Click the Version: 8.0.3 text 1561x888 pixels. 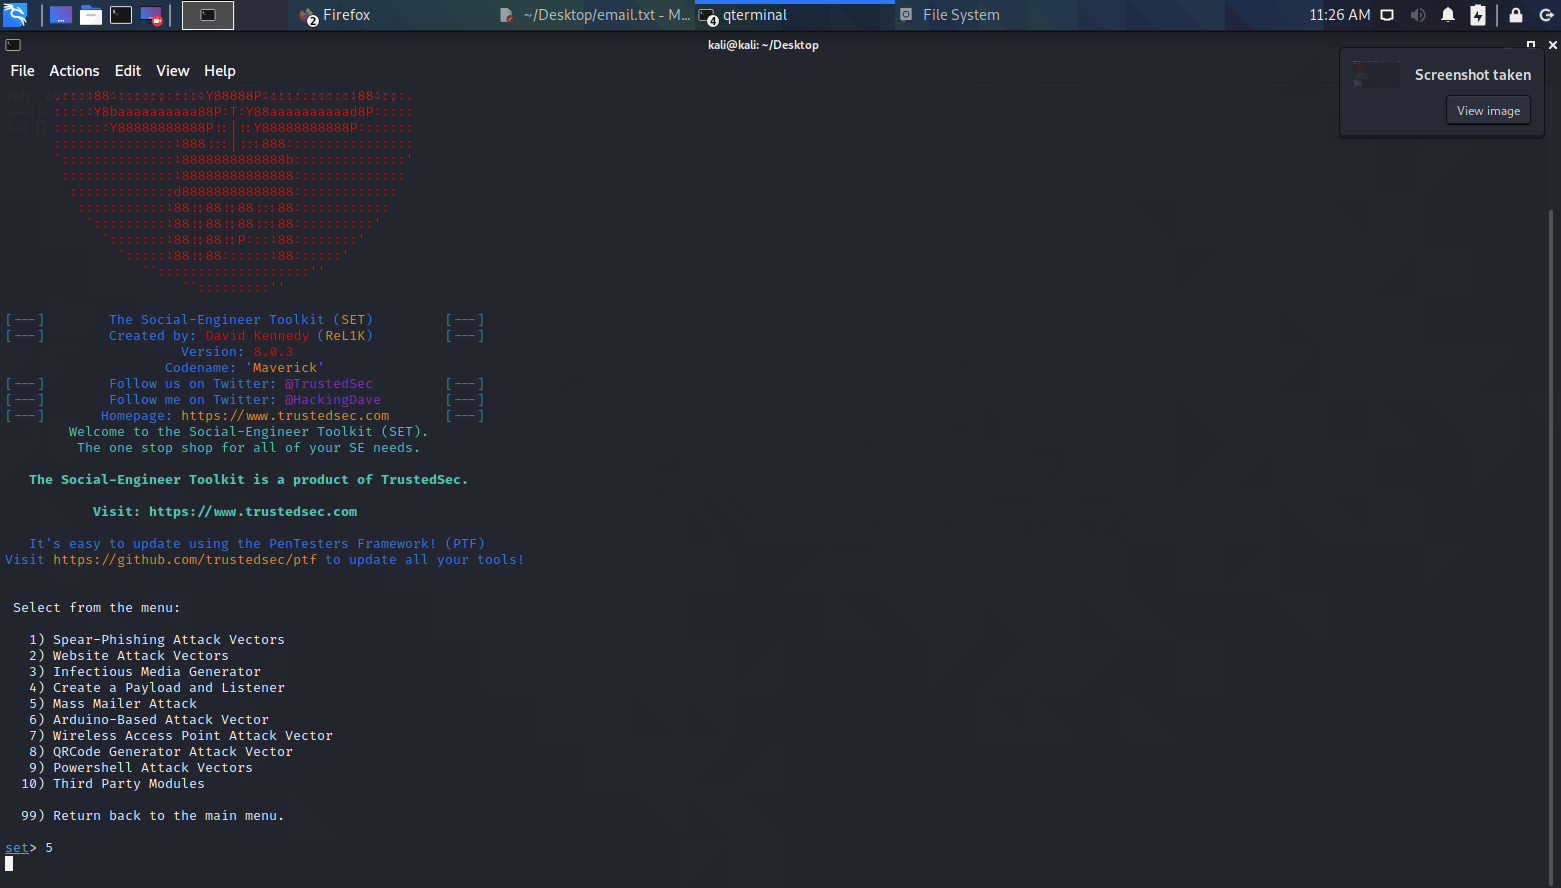click(237, 352)
